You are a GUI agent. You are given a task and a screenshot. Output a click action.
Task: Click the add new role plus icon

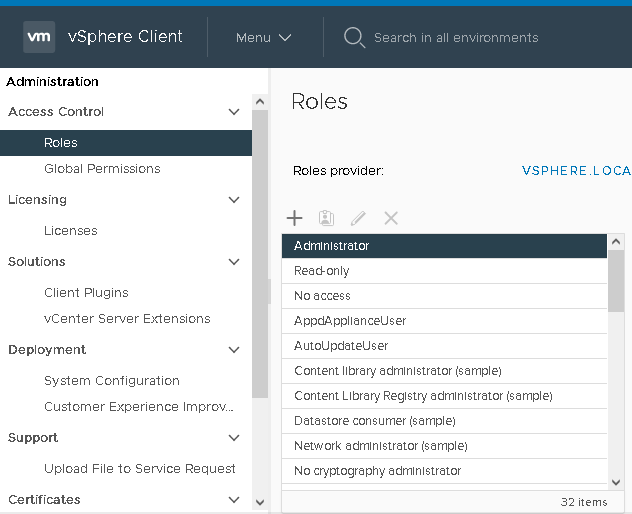coord(294,218)
